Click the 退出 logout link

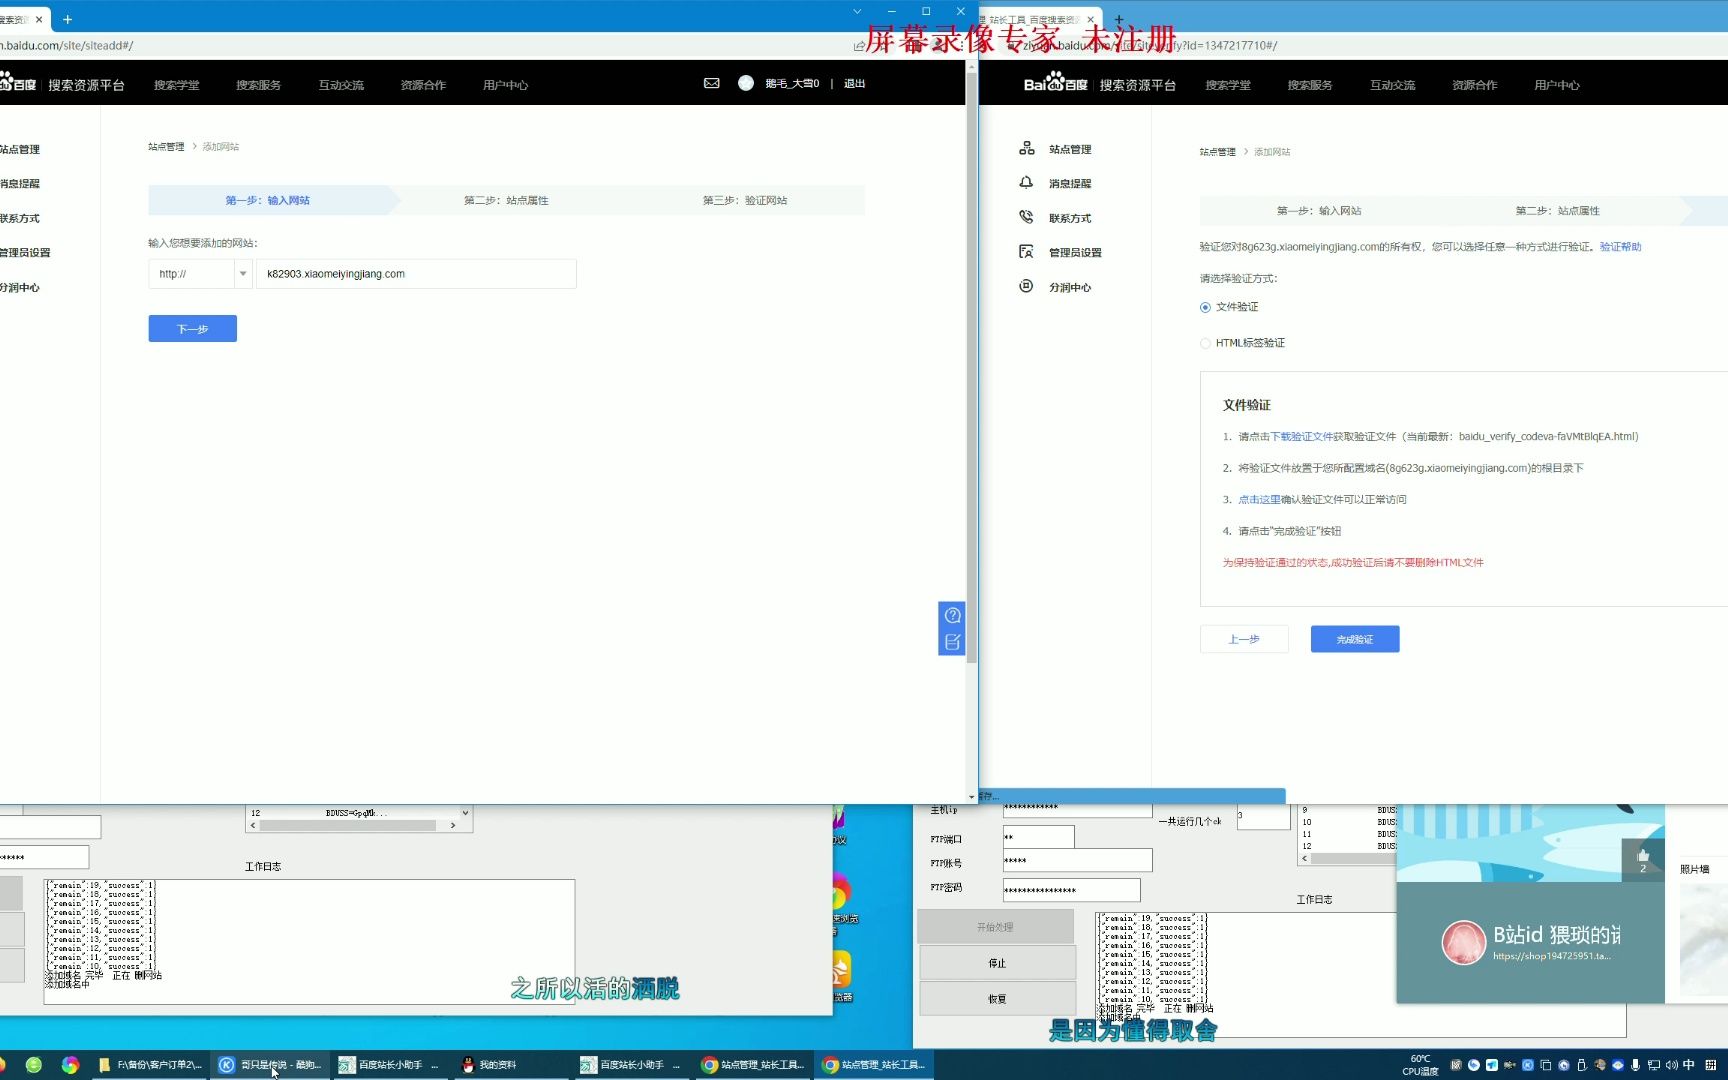854,83
